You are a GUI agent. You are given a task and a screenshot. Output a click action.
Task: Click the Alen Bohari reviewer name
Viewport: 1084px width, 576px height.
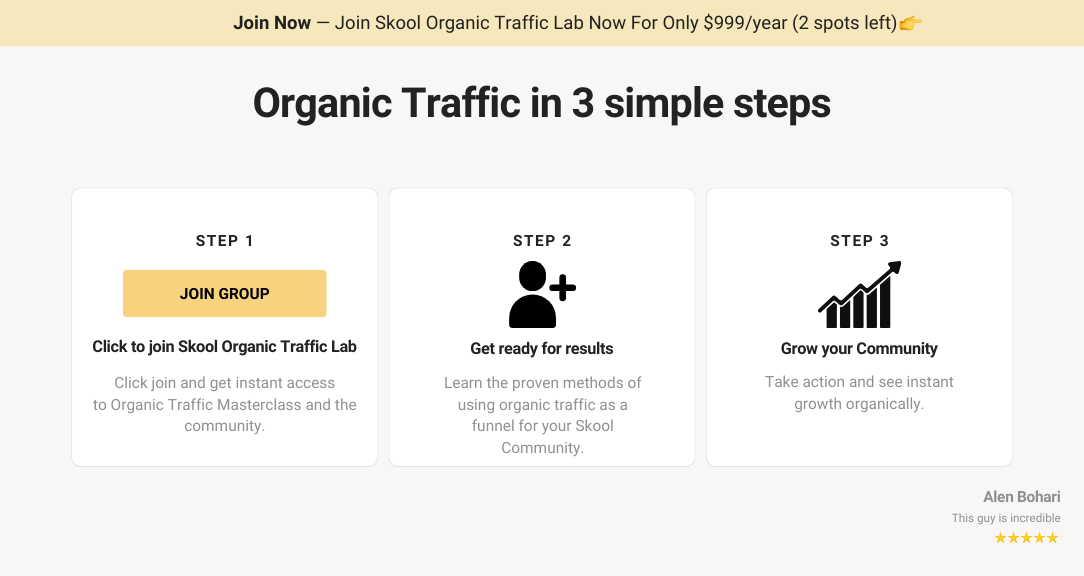click(1022, 496)
